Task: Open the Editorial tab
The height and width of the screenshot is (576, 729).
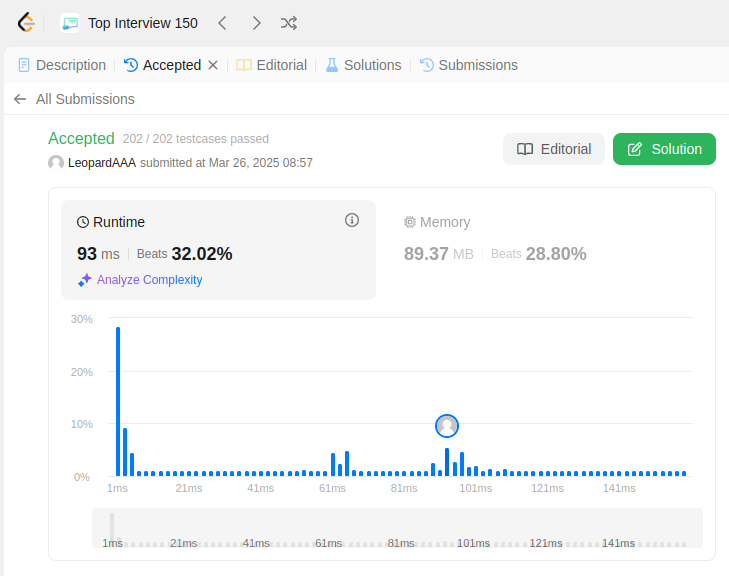Action: 272,65
